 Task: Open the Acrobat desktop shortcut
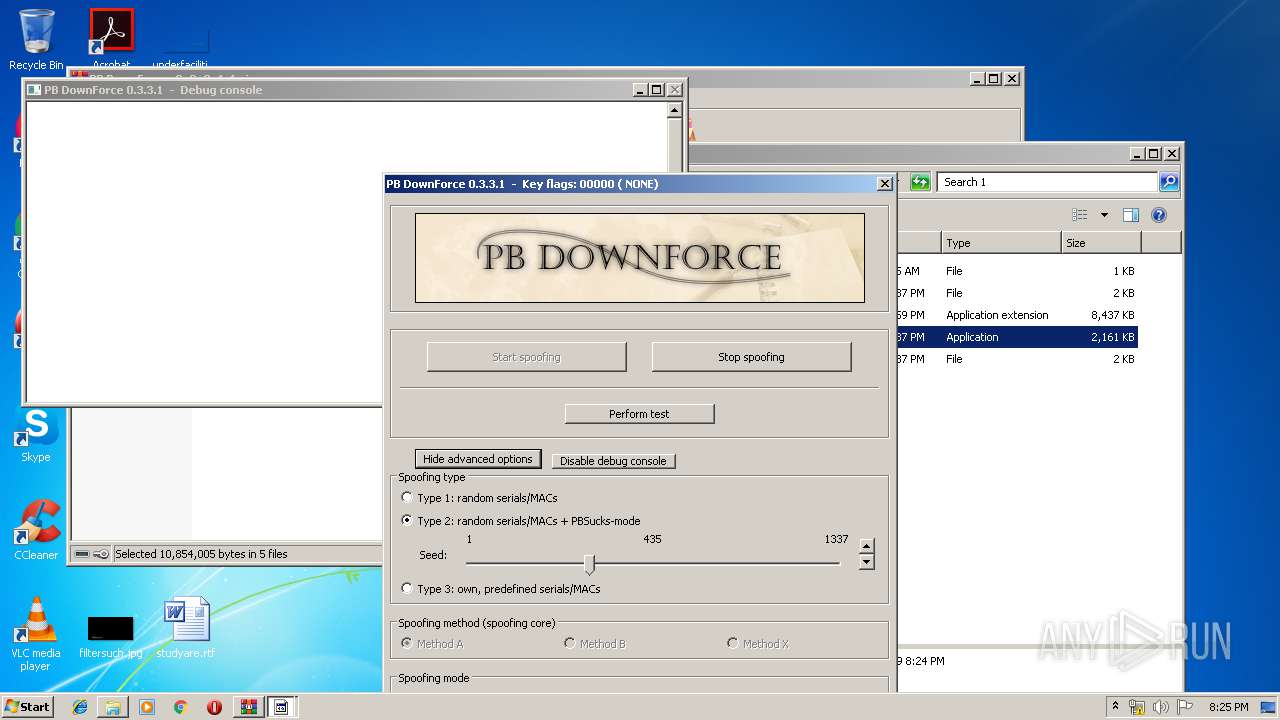[x=111, y=39]
